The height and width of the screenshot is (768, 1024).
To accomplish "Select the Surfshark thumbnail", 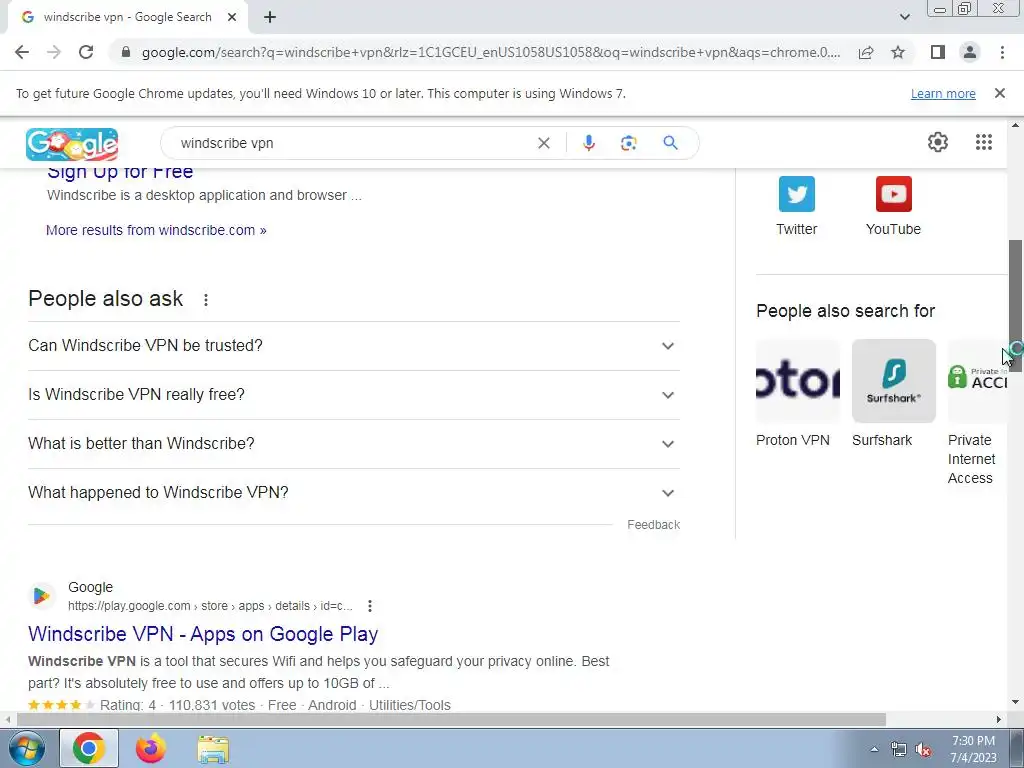I will (893, 381).
